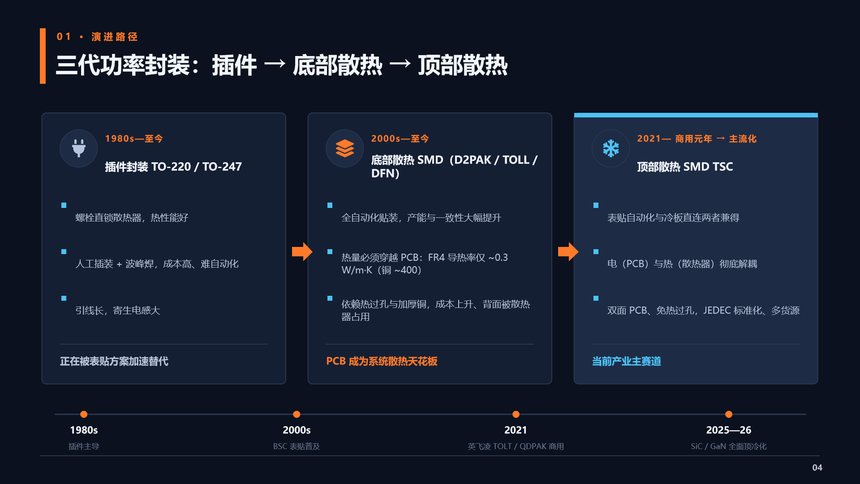860x484 pixels.
Task: Select the 2025—26 timeline dot
Action: tap(728, 414)
